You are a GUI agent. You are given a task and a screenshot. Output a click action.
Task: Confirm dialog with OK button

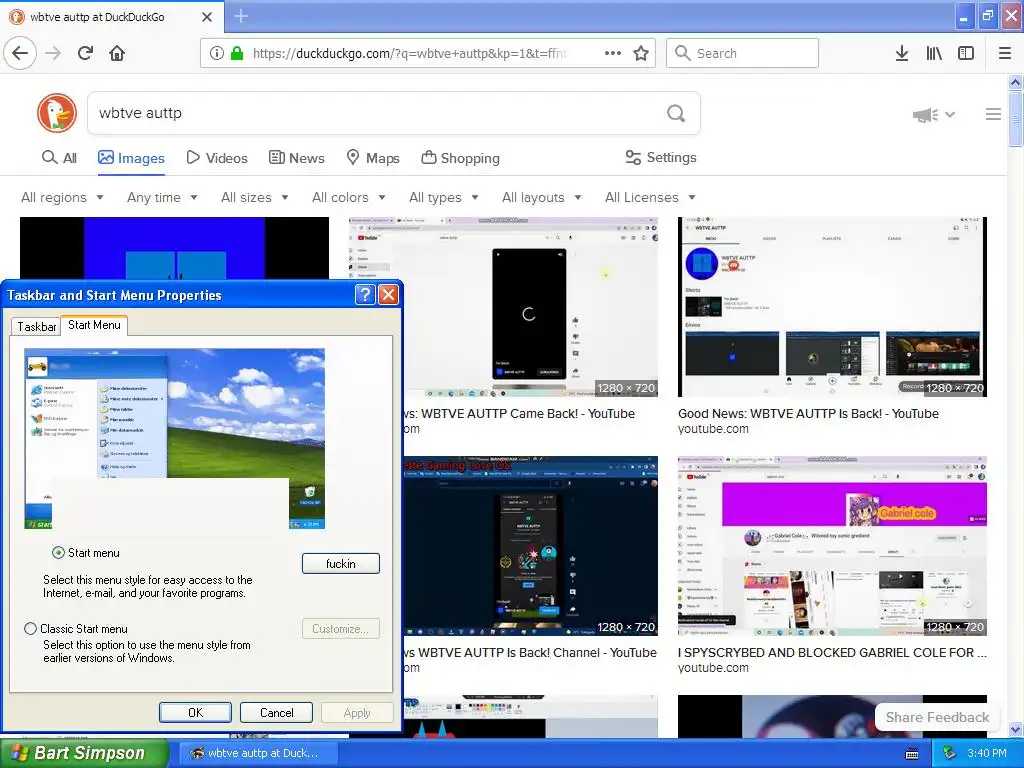(x=195, y=712)
